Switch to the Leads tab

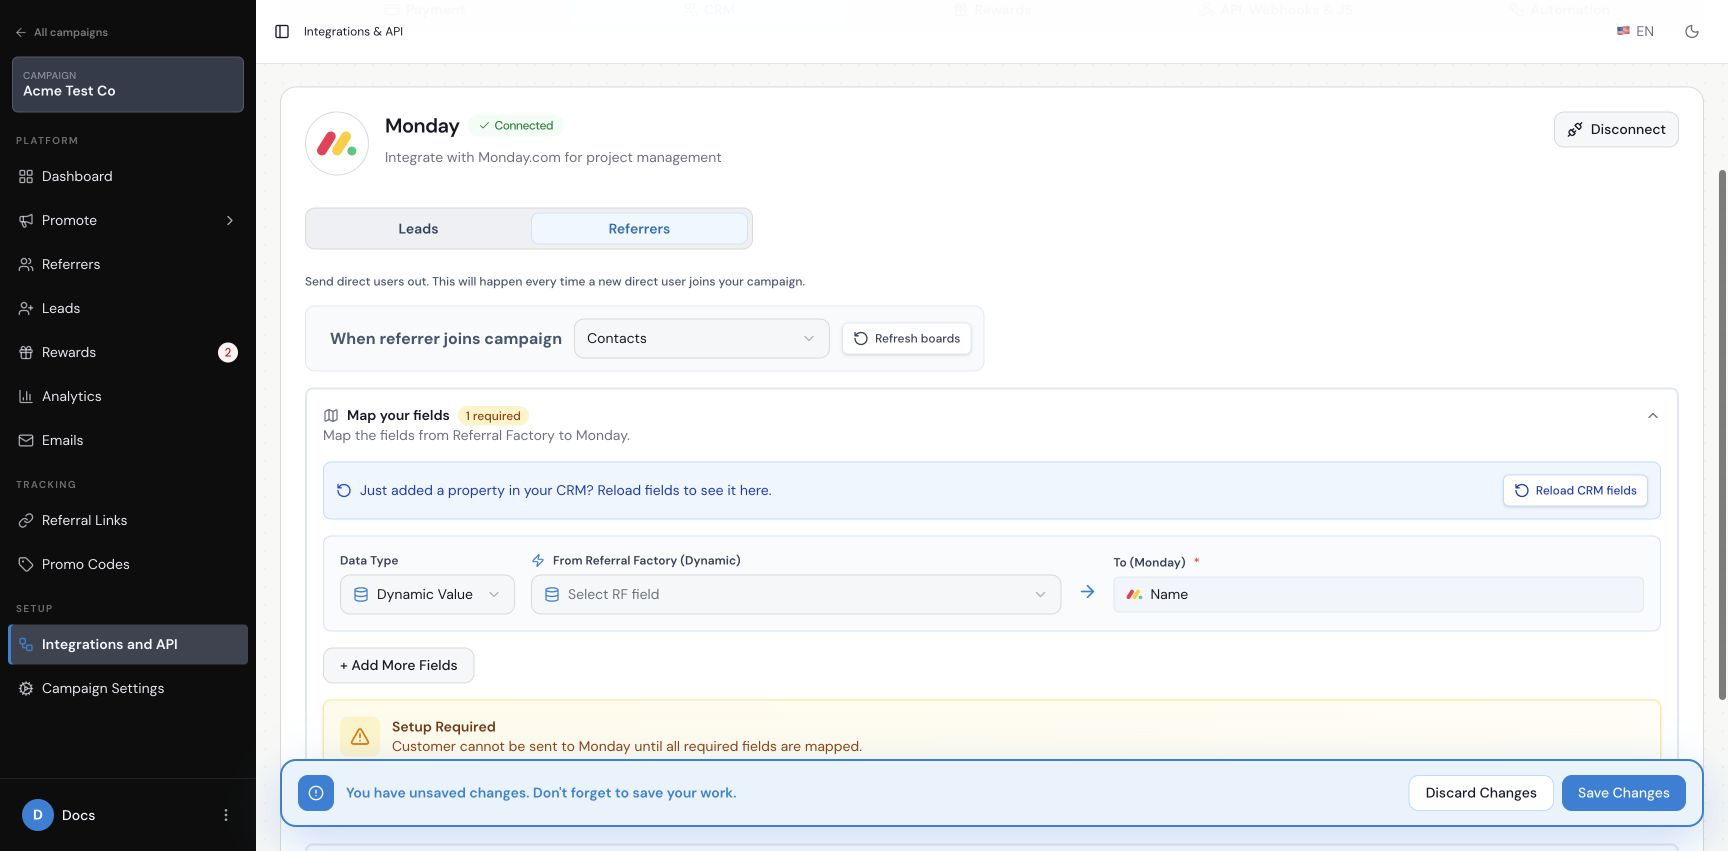click(x=418, y=229)
